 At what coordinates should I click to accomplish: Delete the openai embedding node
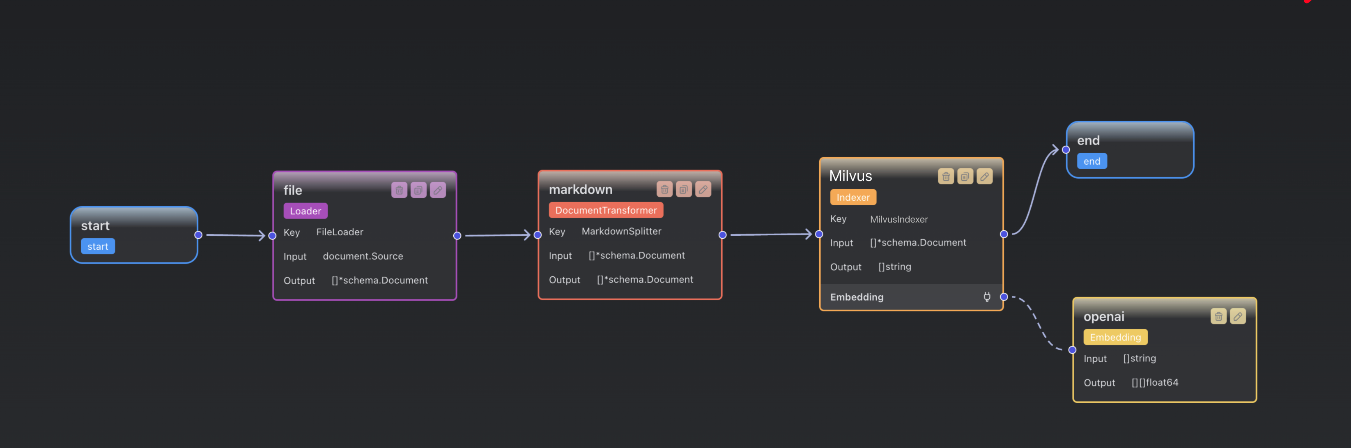(1219, 316)
